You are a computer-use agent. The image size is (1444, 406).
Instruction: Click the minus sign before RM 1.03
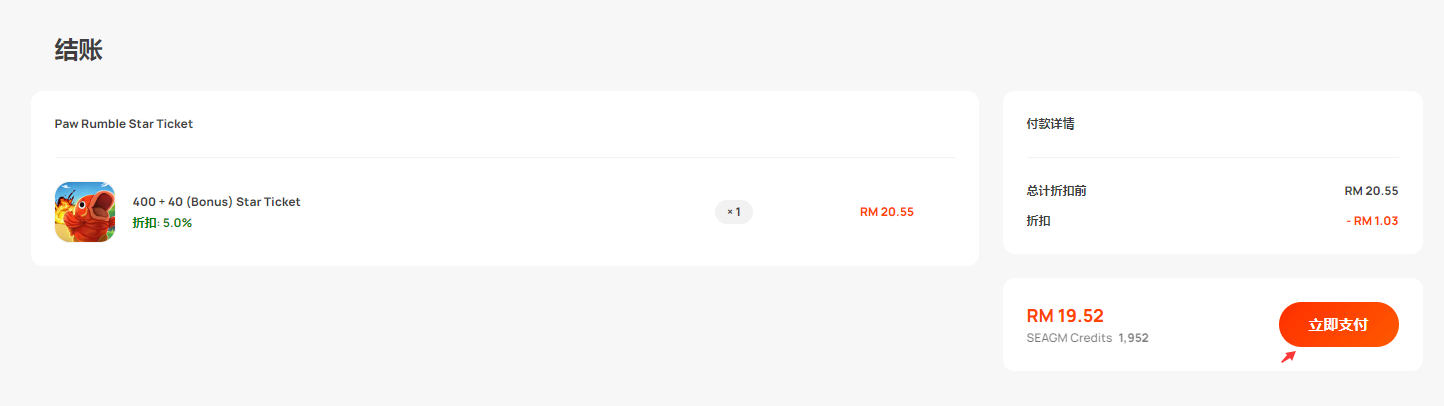(x=1350, y=220)
